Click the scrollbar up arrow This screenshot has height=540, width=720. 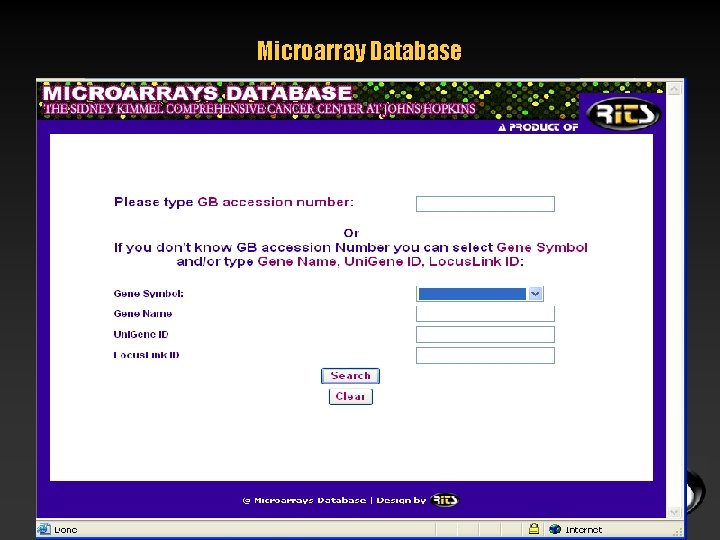click(674, 89)
